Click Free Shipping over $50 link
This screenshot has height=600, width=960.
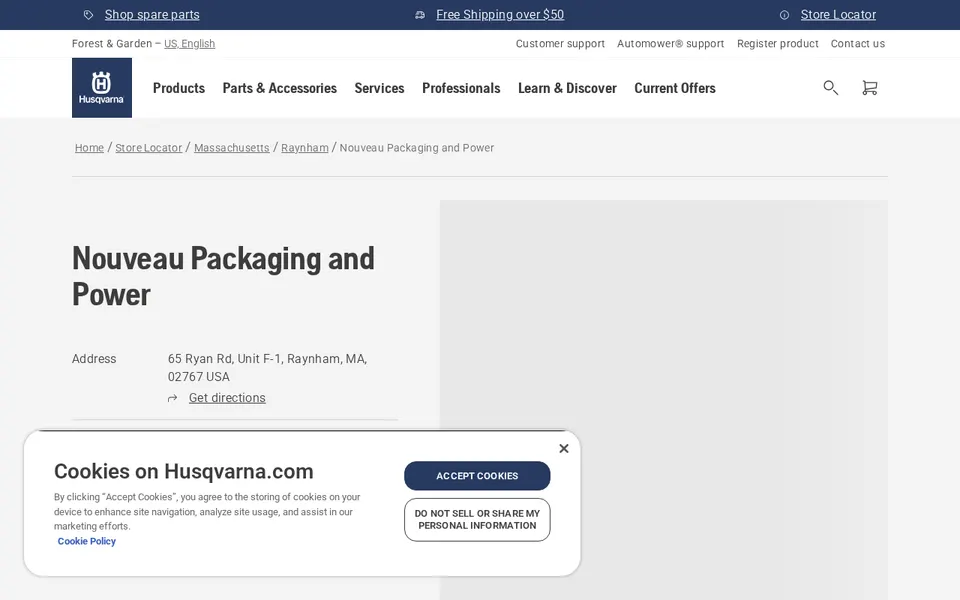(500, 15)
